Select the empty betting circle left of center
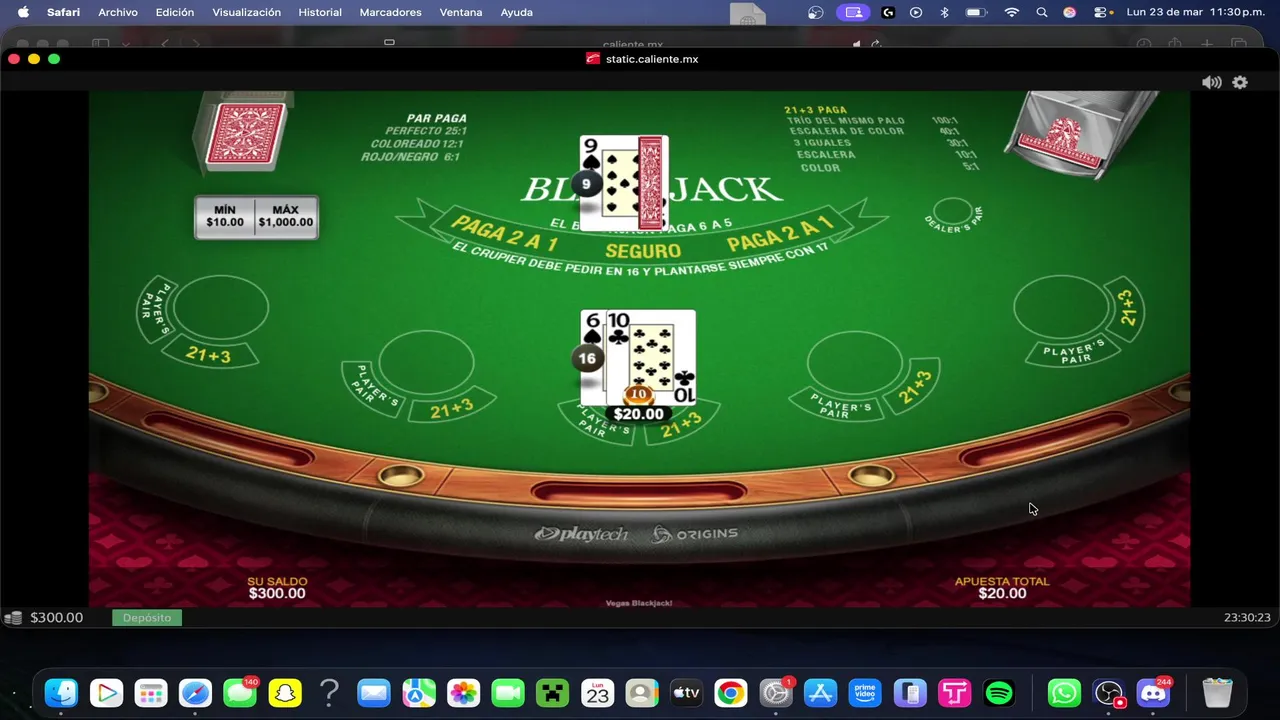The width and height of the screenshot is (1280, 720). pos(426,362)
